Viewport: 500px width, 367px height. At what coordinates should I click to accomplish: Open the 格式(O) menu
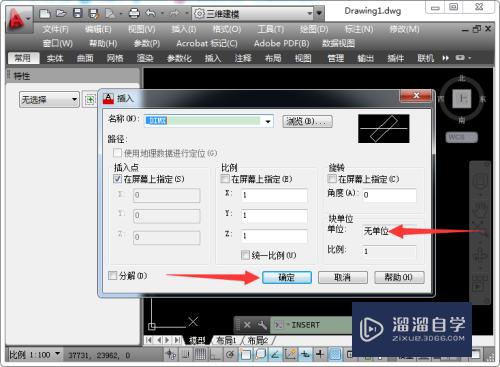227,29
